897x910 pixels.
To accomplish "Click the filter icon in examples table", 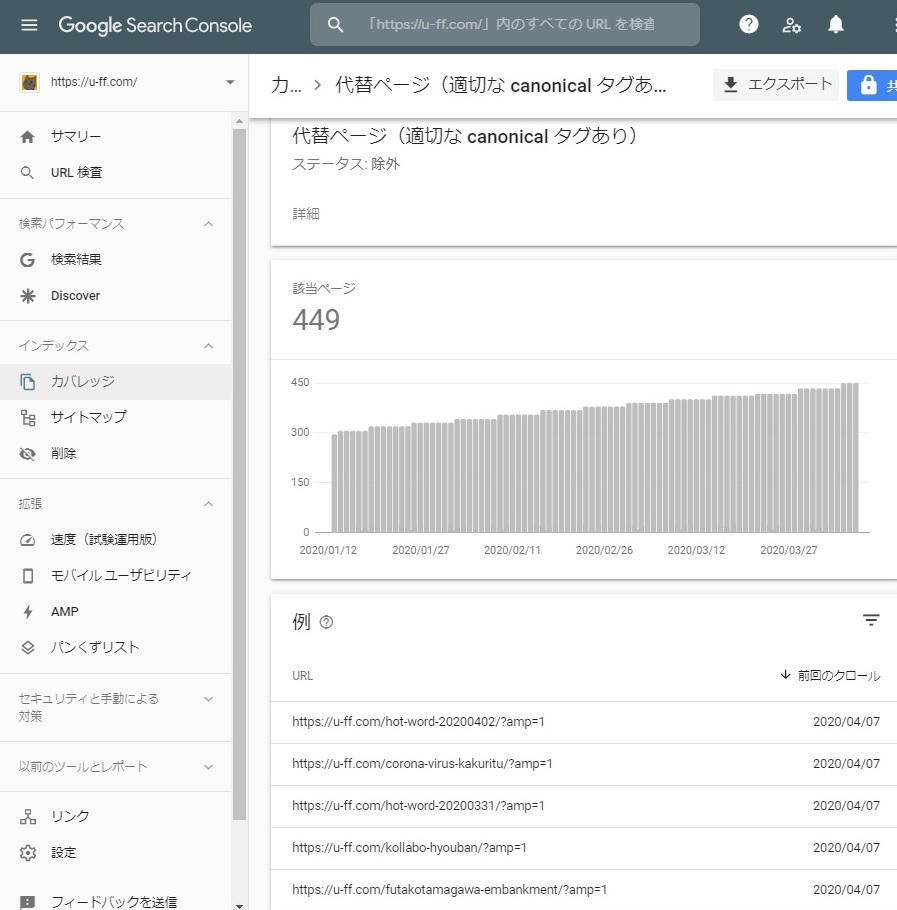I will (x=871, y=621).
